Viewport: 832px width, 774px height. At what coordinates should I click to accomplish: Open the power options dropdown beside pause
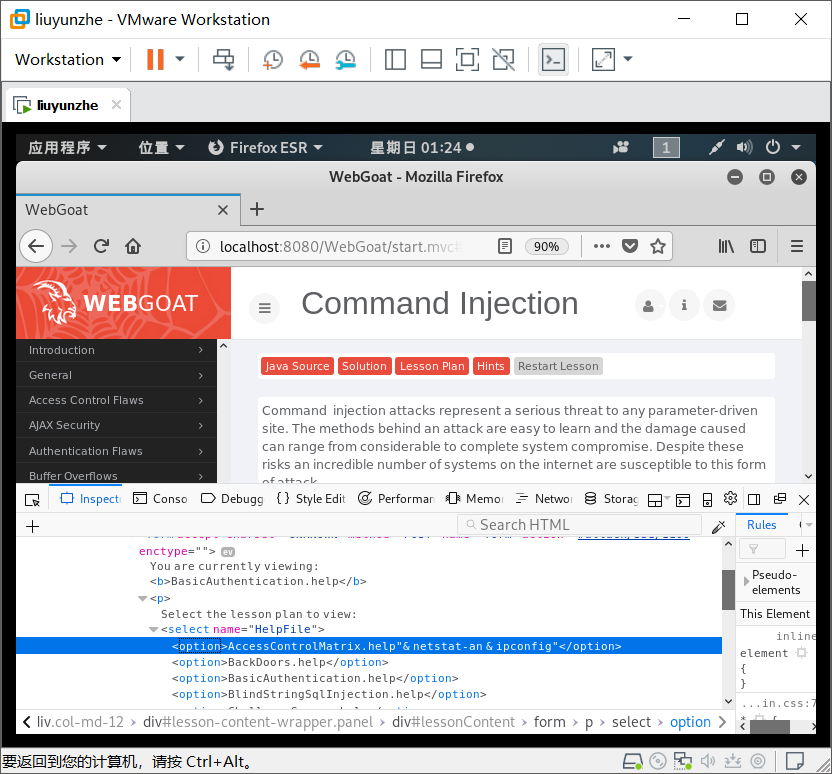[180, 59]
